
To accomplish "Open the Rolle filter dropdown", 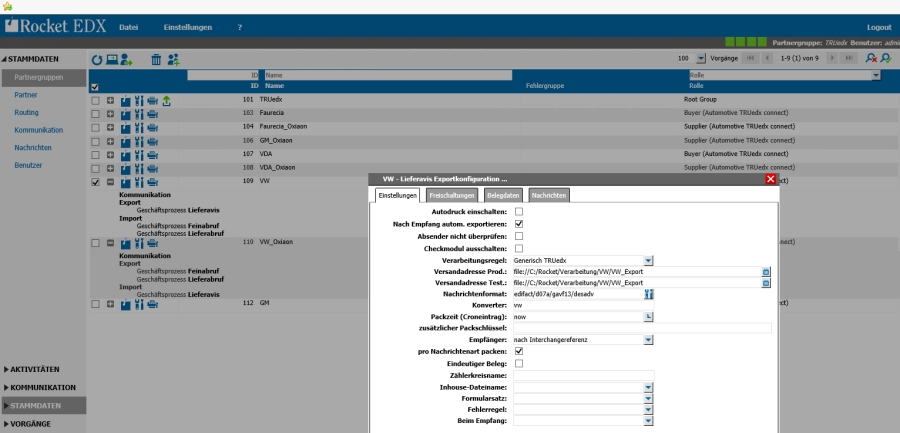I will point(876,75).
